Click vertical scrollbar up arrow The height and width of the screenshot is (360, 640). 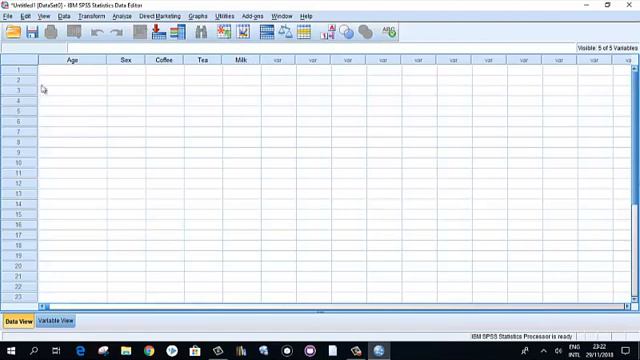pyautogui.click(x=635, y=68)
